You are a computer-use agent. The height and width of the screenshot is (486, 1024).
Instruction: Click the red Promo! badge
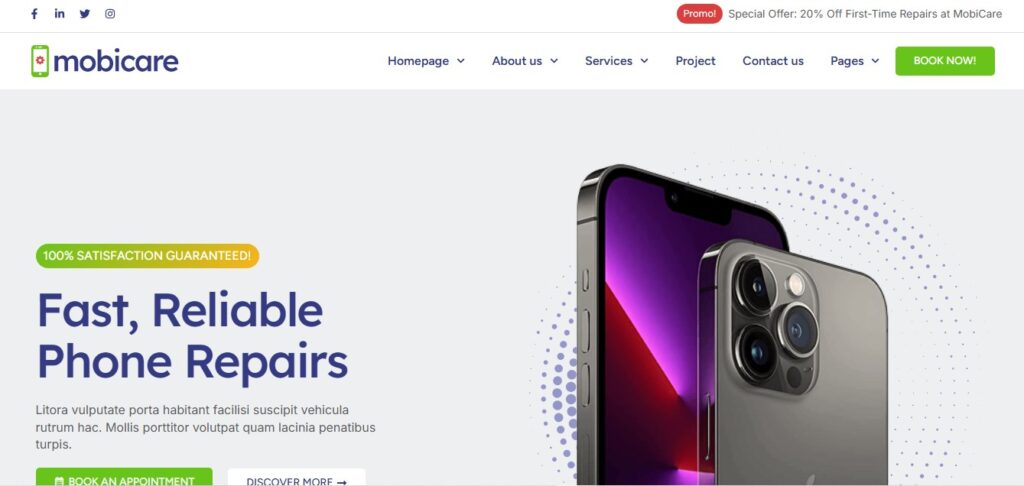coord(699,14)
